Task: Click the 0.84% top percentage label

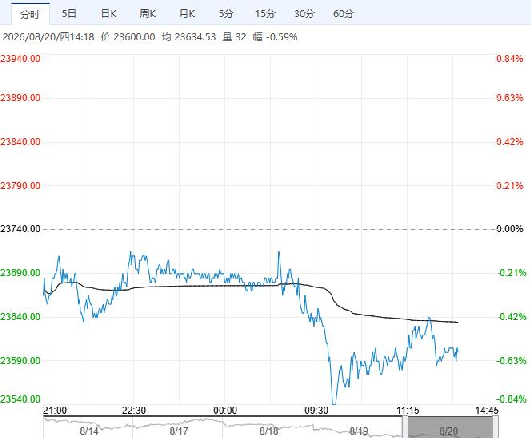Action: point(510,58)
